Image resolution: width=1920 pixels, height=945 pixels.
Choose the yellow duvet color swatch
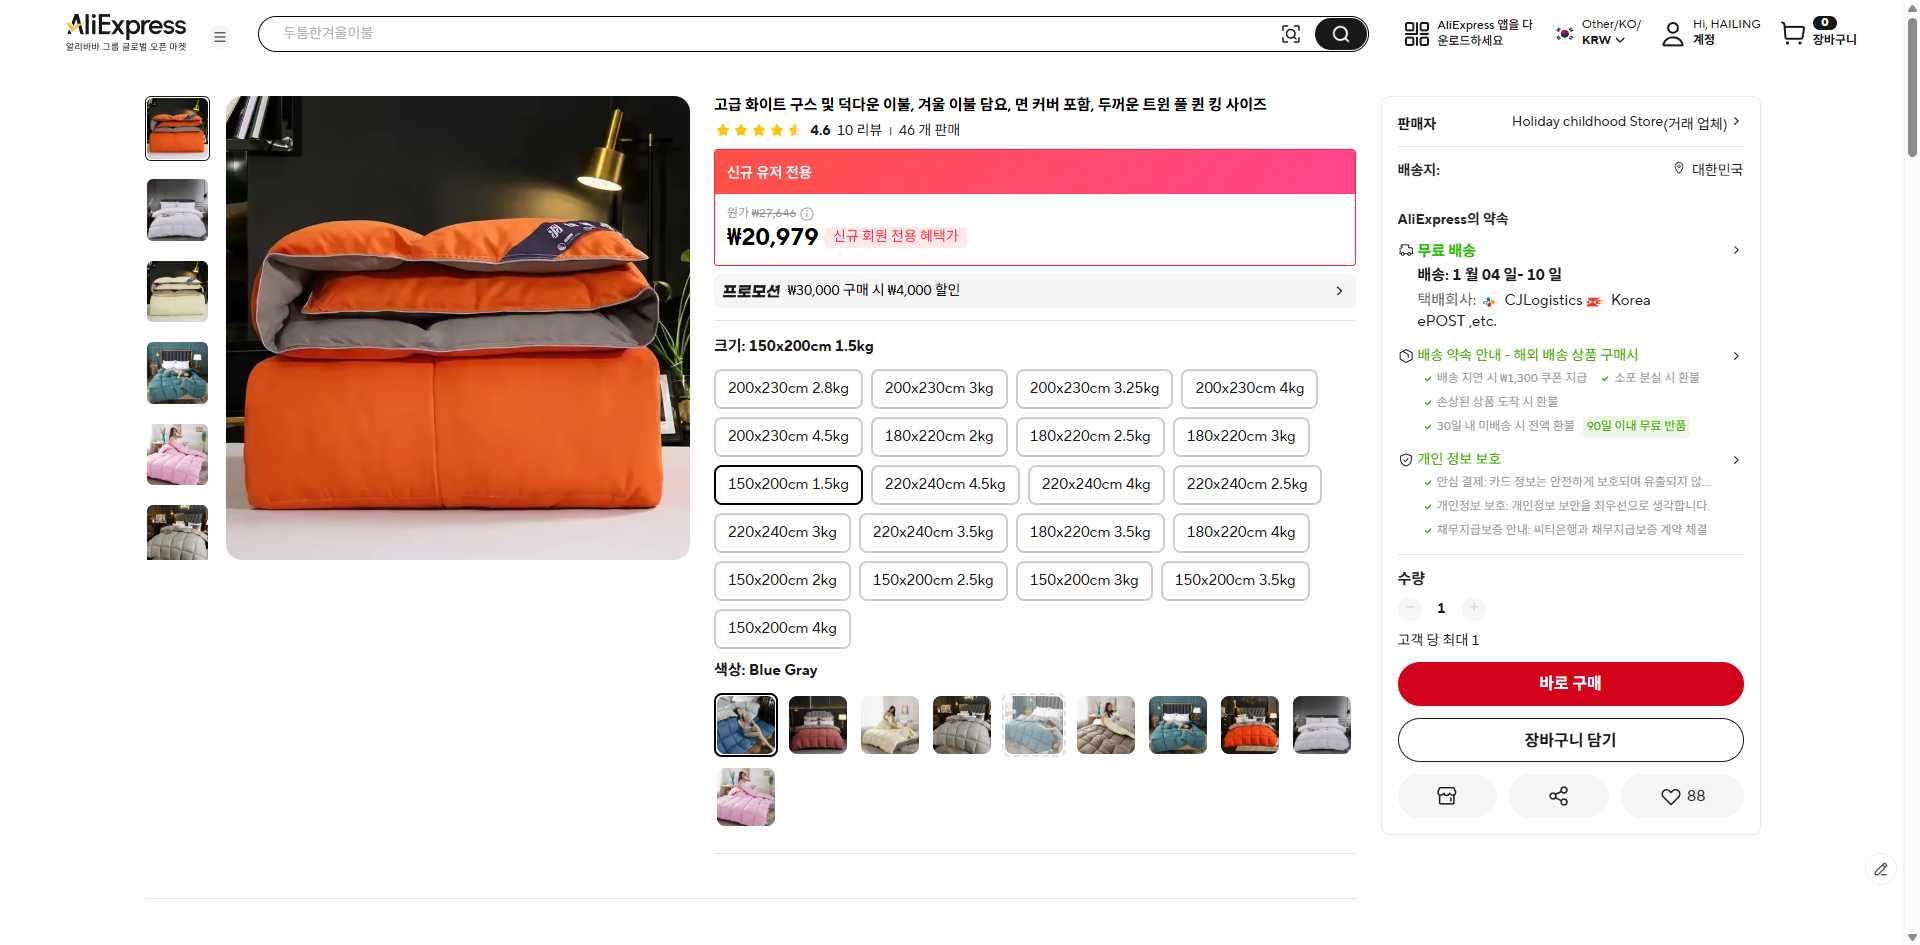point(890,725)
